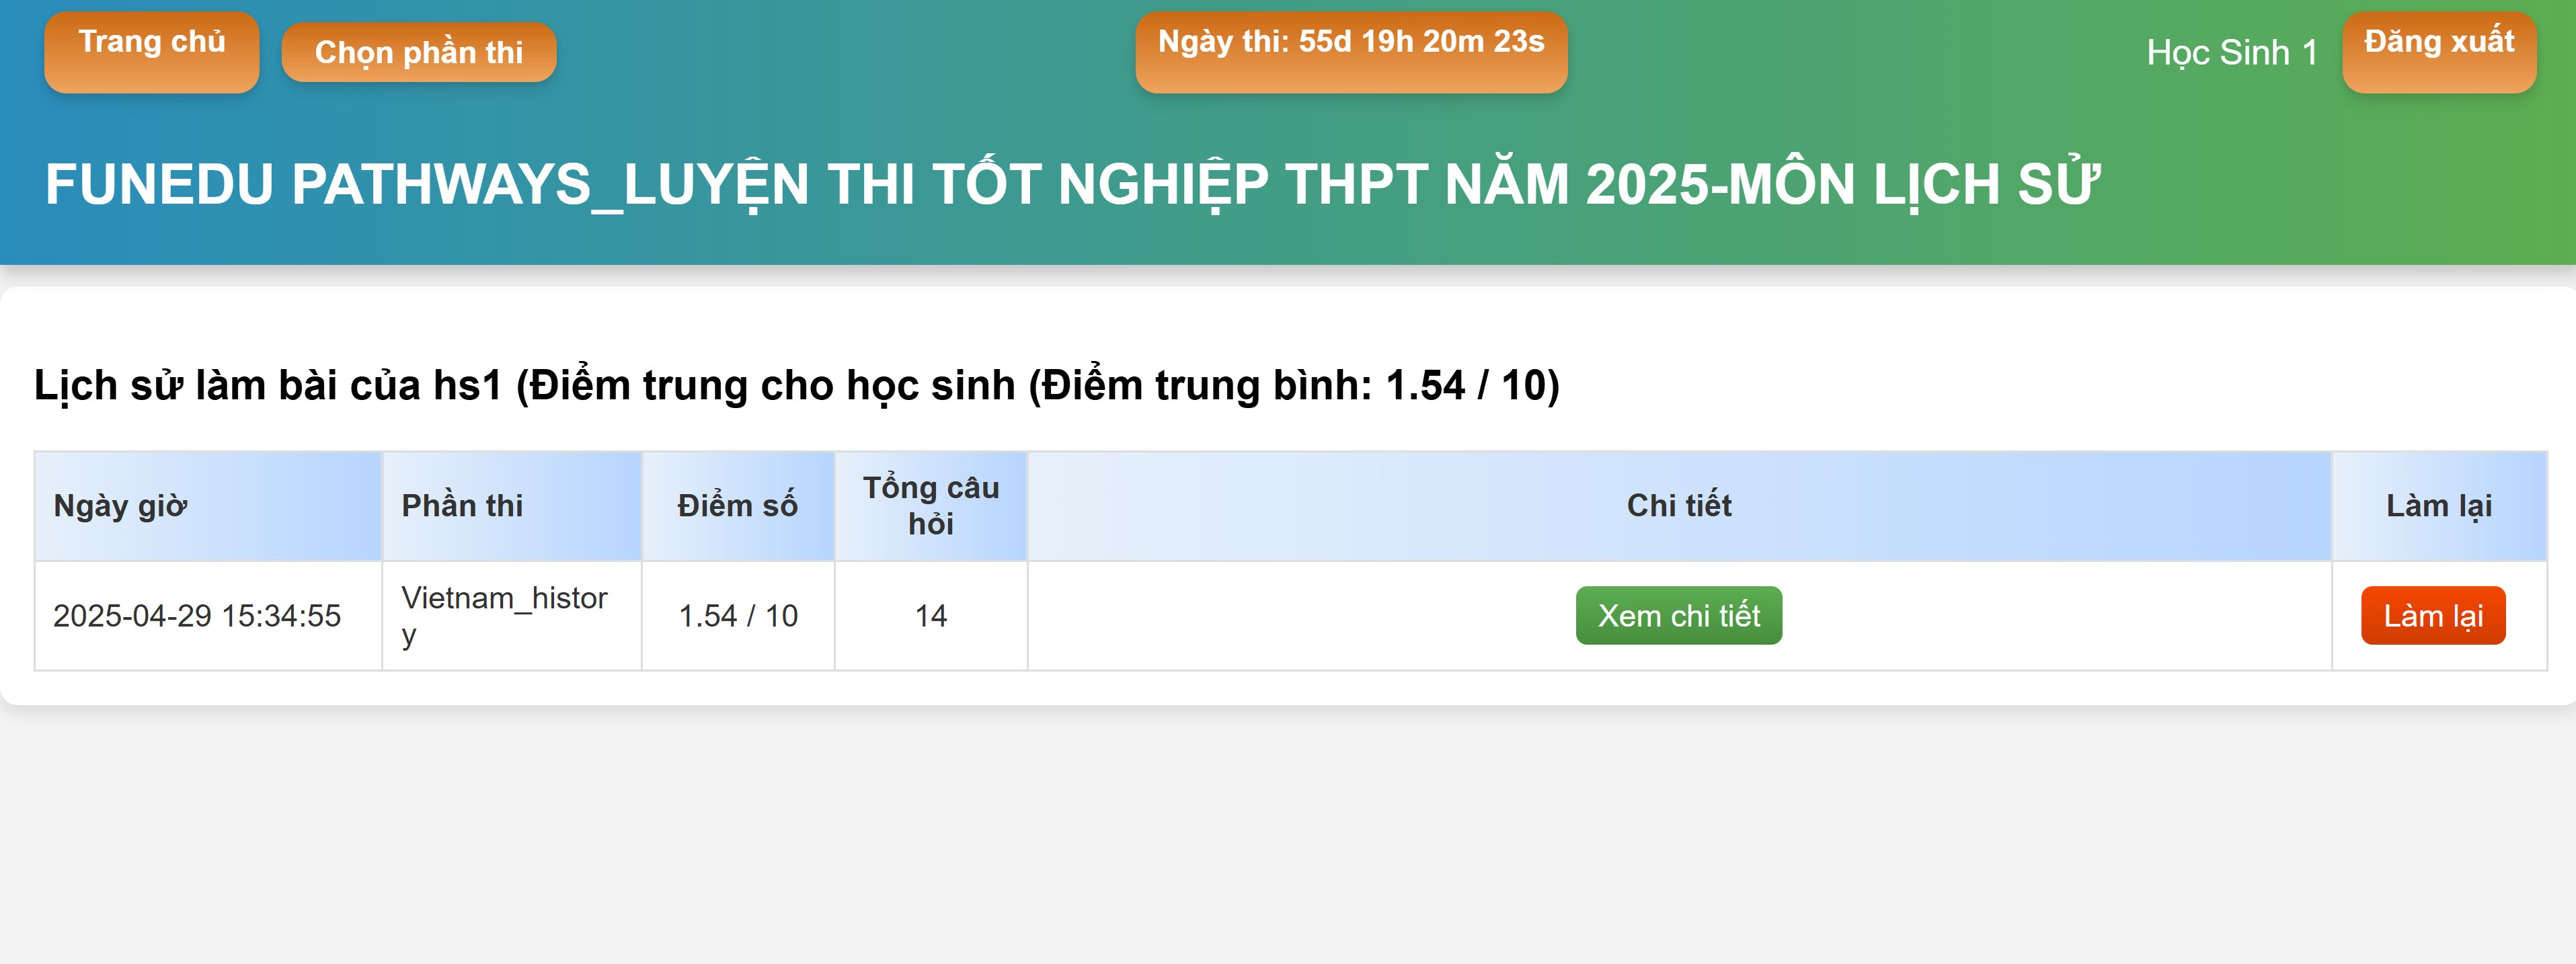Click the Ngày thi countdown timer
2576x964 pixels.
[1351, 52]
